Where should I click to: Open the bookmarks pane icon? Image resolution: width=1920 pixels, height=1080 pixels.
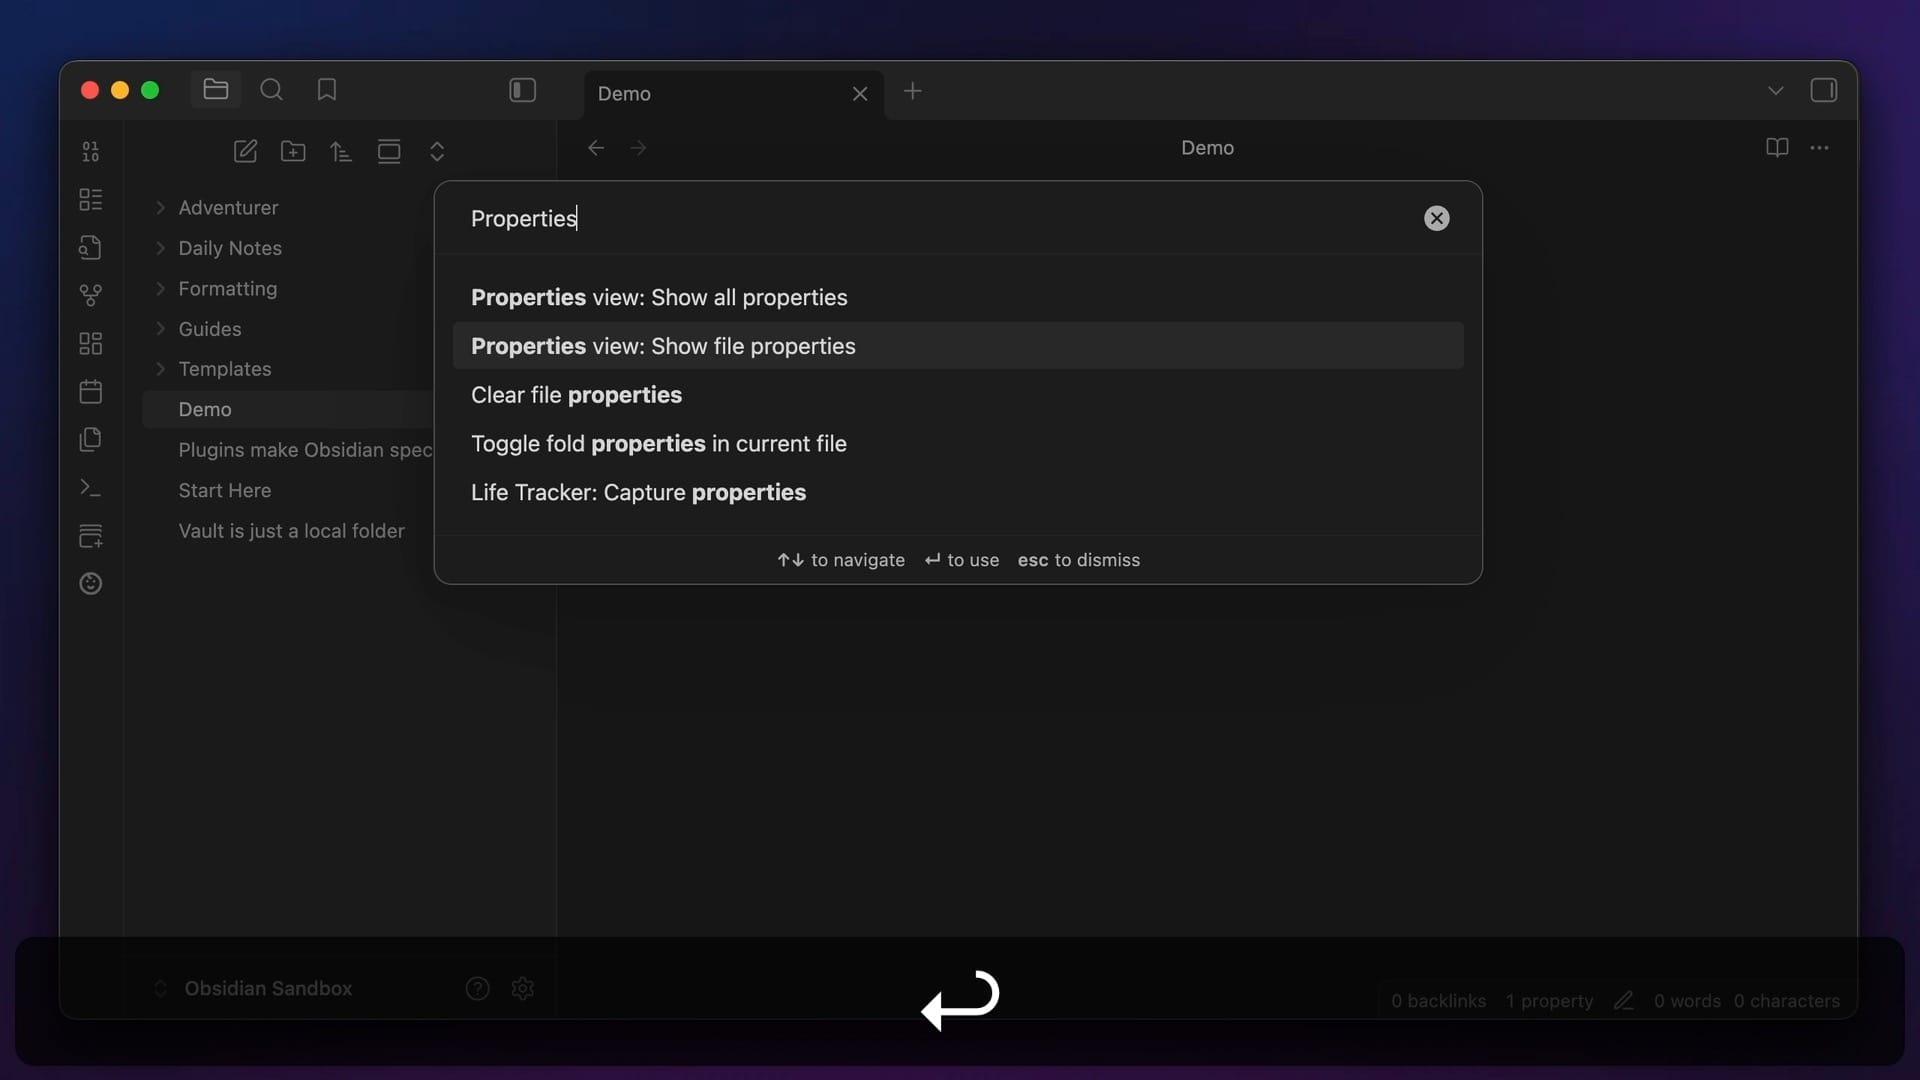[x=327, y=90]
